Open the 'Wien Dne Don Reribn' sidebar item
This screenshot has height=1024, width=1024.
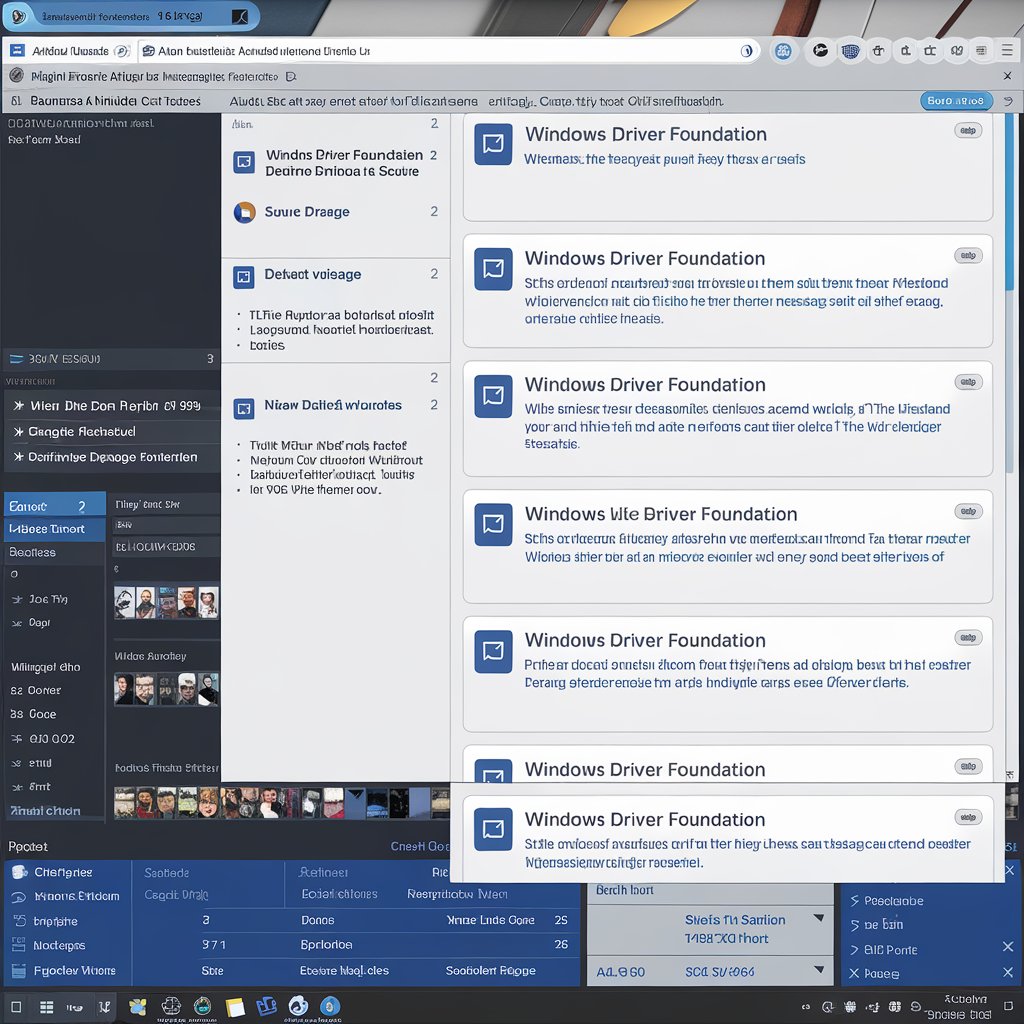112,406
